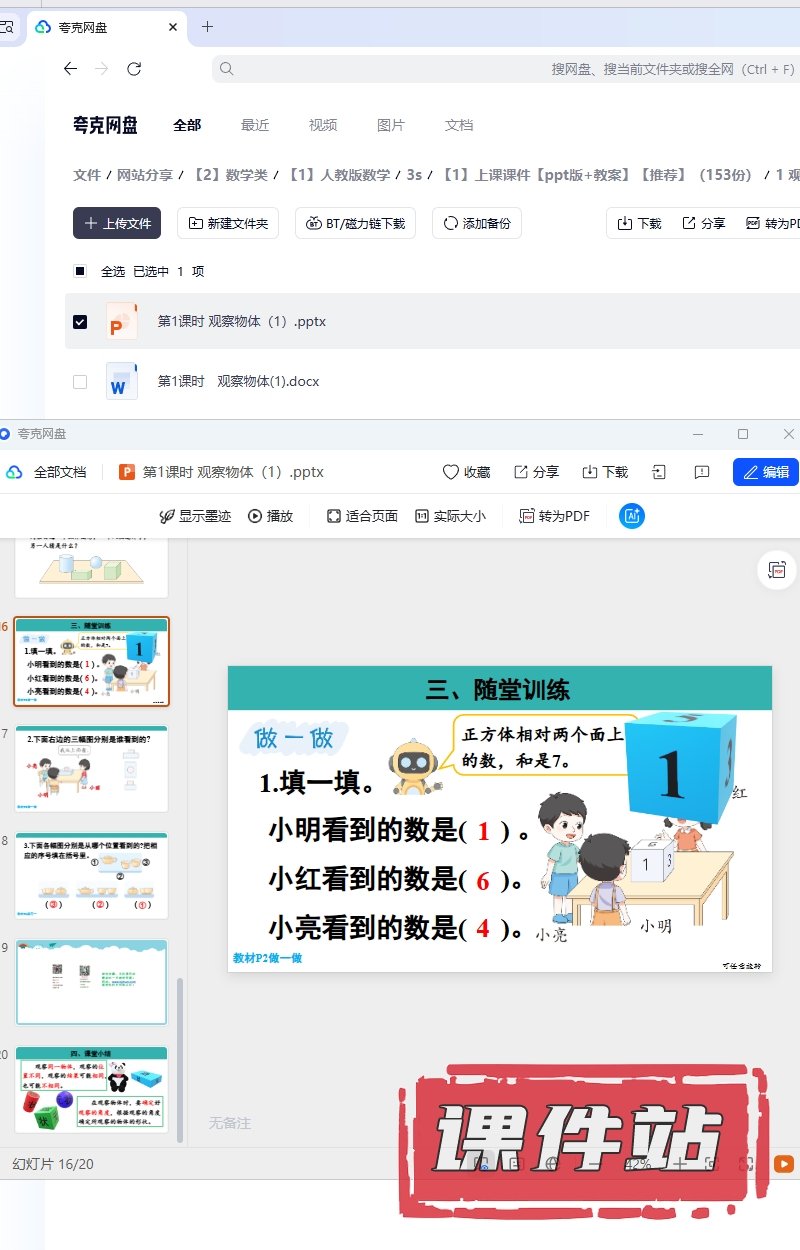The image size is (800, 1250).
Task: Switch to the 最近 tab
Action: pos(255,125)
